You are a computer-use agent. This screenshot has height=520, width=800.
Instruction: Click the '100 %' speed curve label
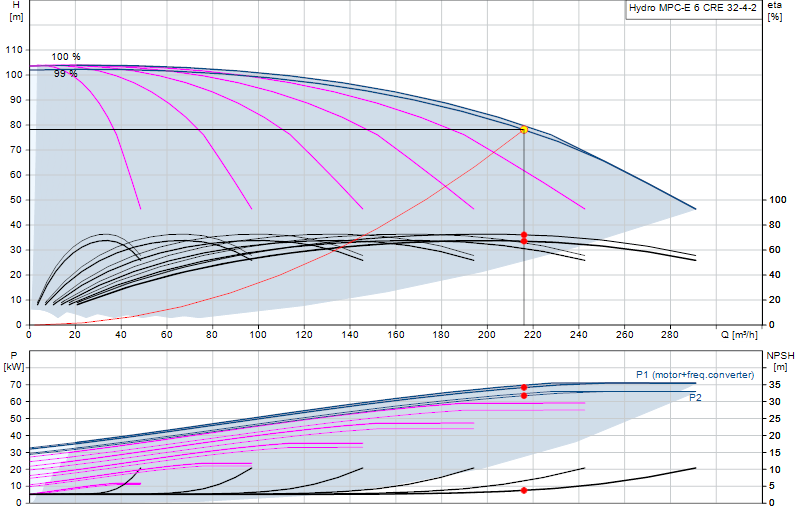click(x=66, y=57)
